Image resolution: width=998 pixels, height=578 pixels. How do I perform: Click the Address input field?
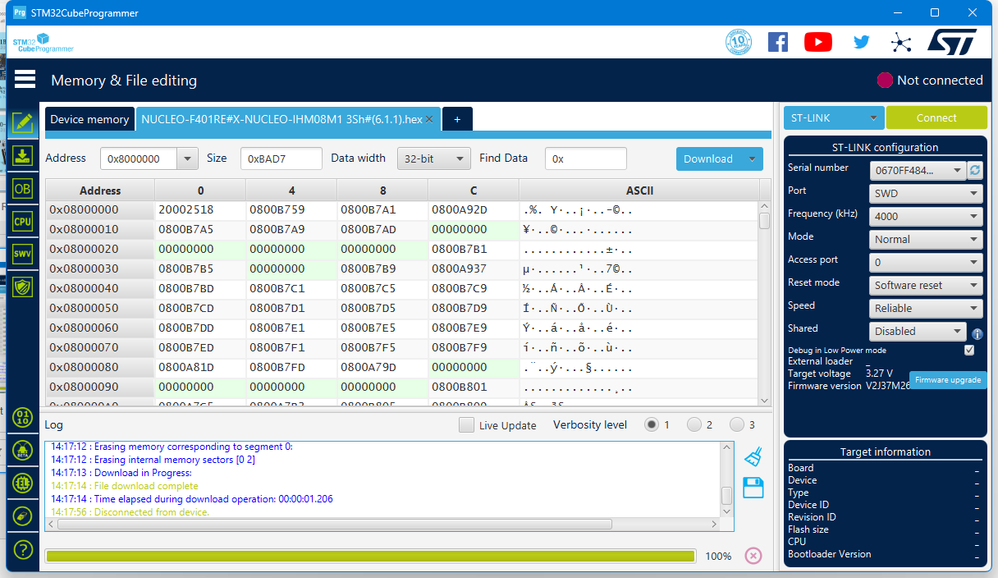point(139,159)
